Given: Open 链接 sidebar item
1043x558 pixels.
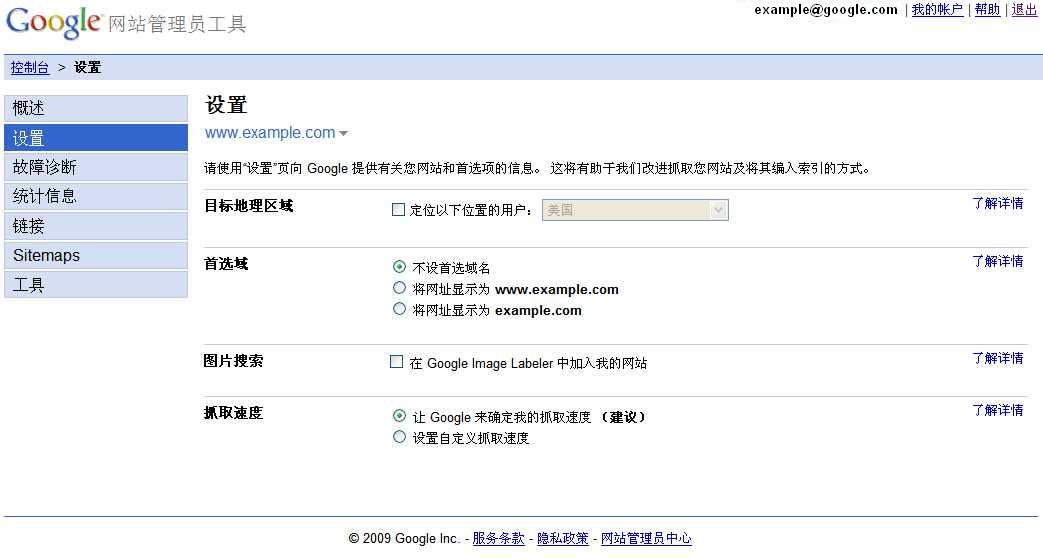Looking at the screenshot, I should (96, 226).
